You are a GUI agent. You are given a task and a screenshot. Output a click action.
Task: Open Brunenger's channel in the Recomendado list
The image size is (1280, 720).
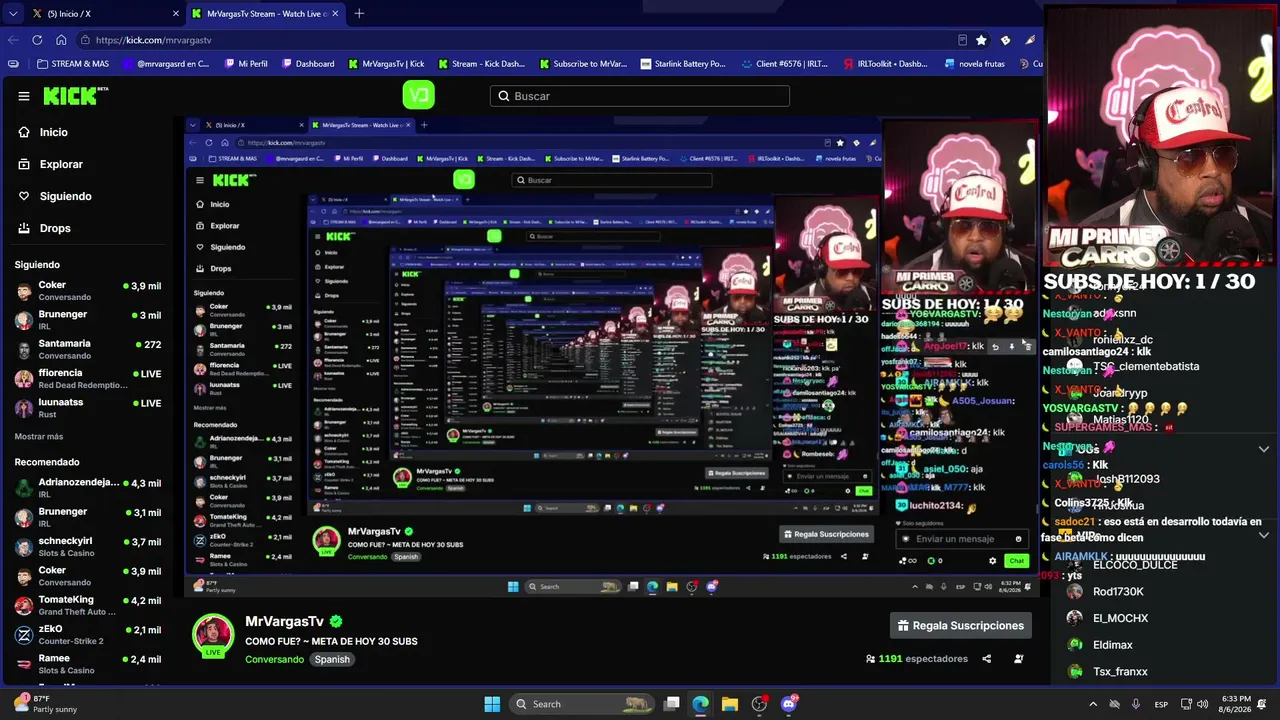(89, 517)
